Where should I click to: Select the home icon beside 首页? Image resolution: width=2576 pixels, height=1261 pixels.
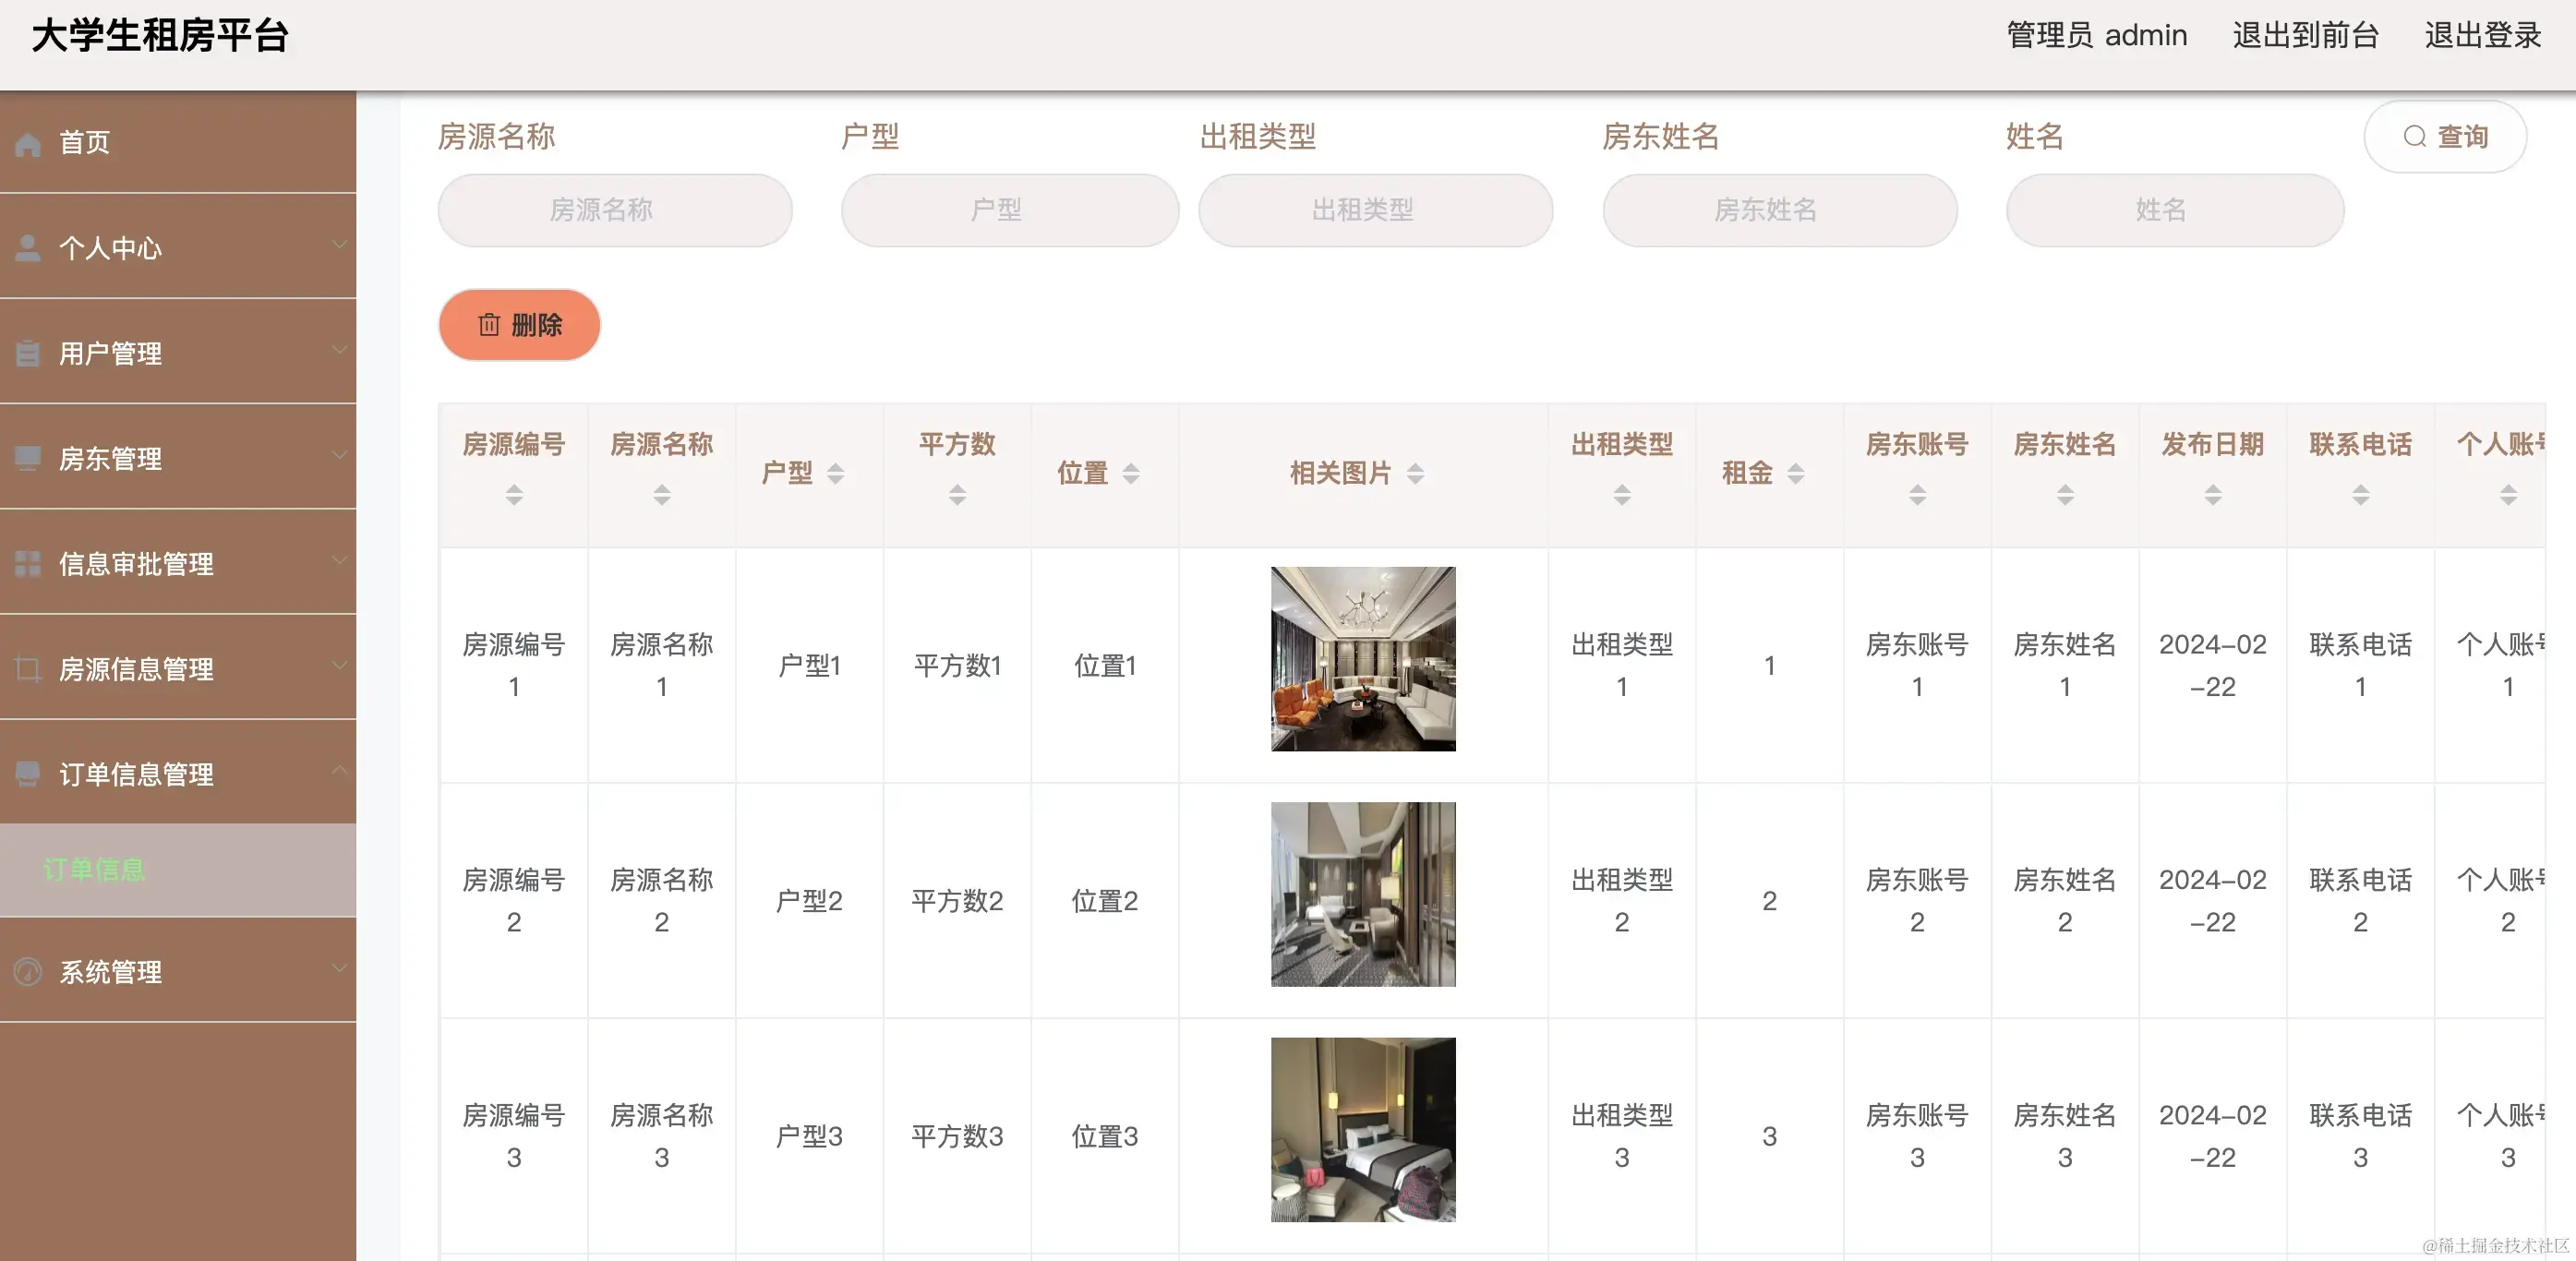pos(27,142)
